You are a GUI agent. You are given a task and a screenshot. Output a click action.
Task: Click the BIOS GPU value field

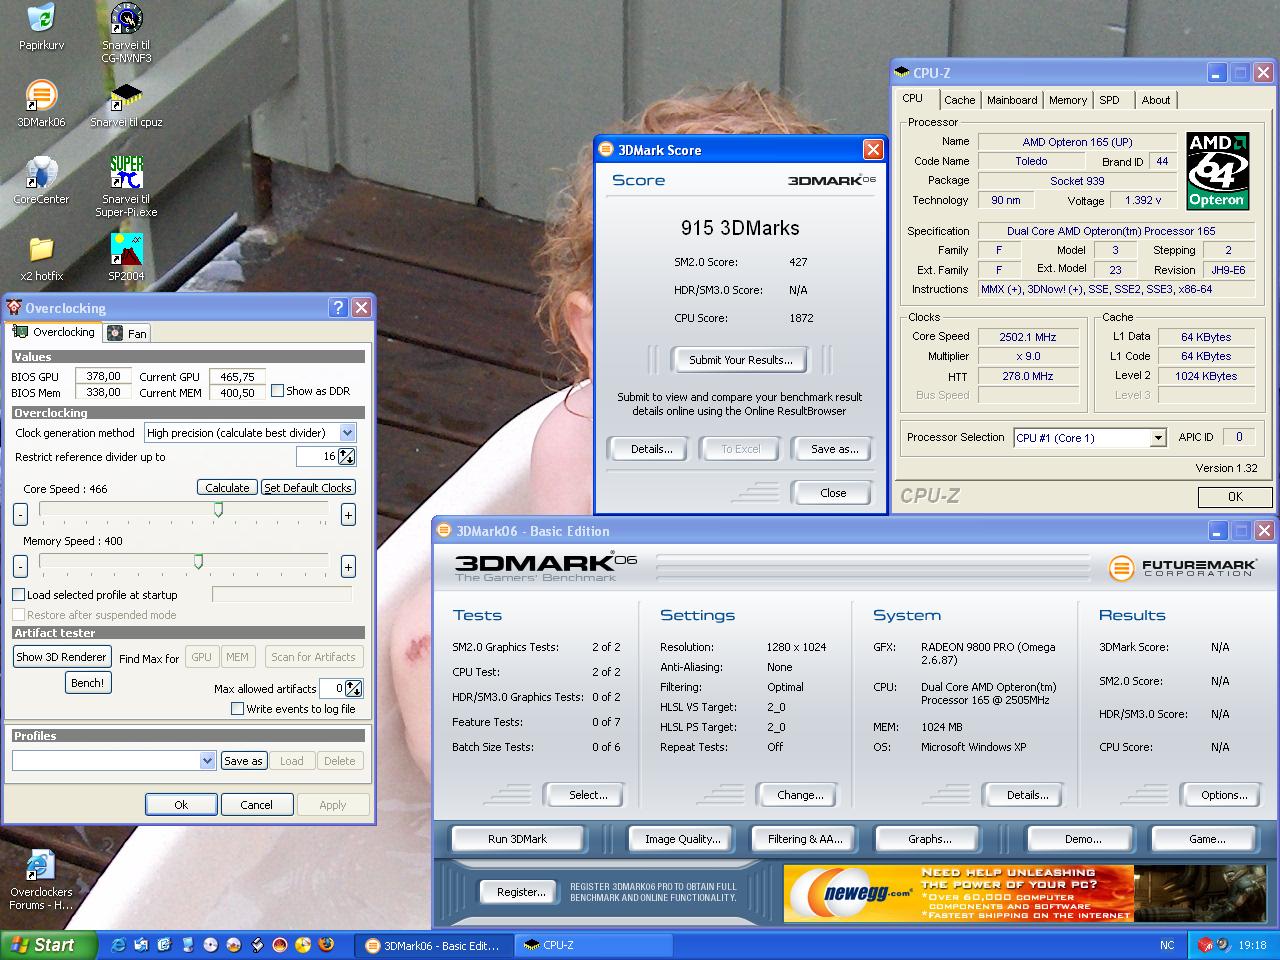[x=103, y=377]
